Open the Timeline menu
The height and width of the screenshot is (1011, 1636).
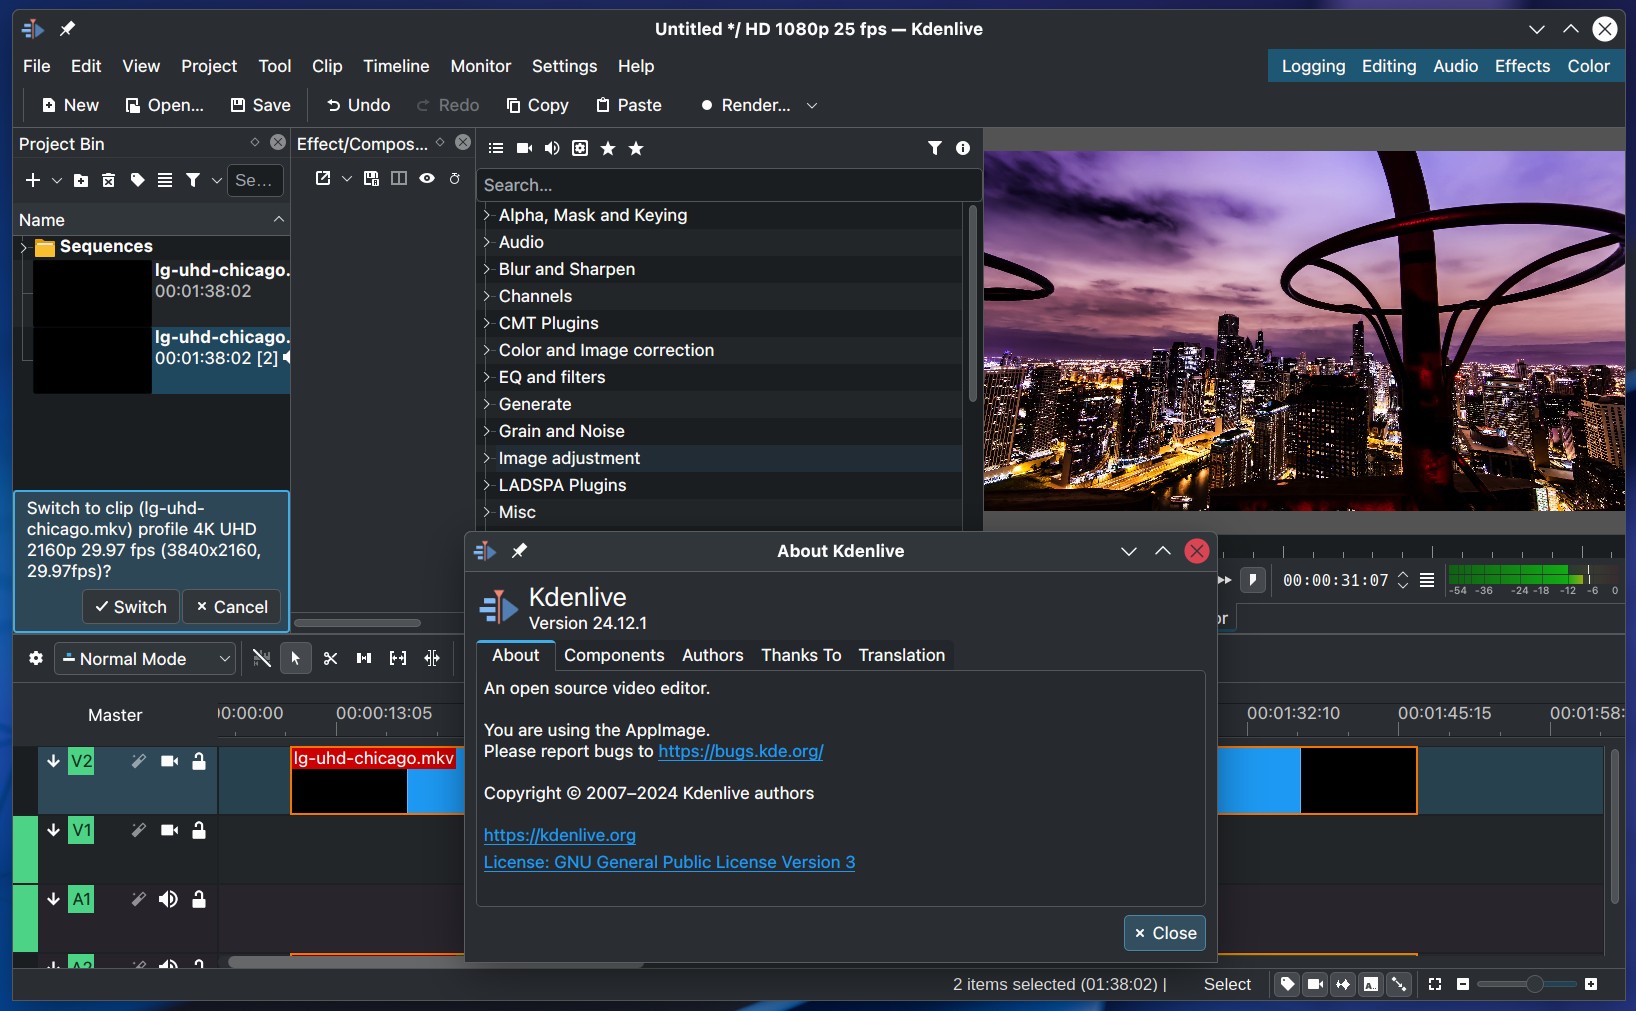click(396, 66)
